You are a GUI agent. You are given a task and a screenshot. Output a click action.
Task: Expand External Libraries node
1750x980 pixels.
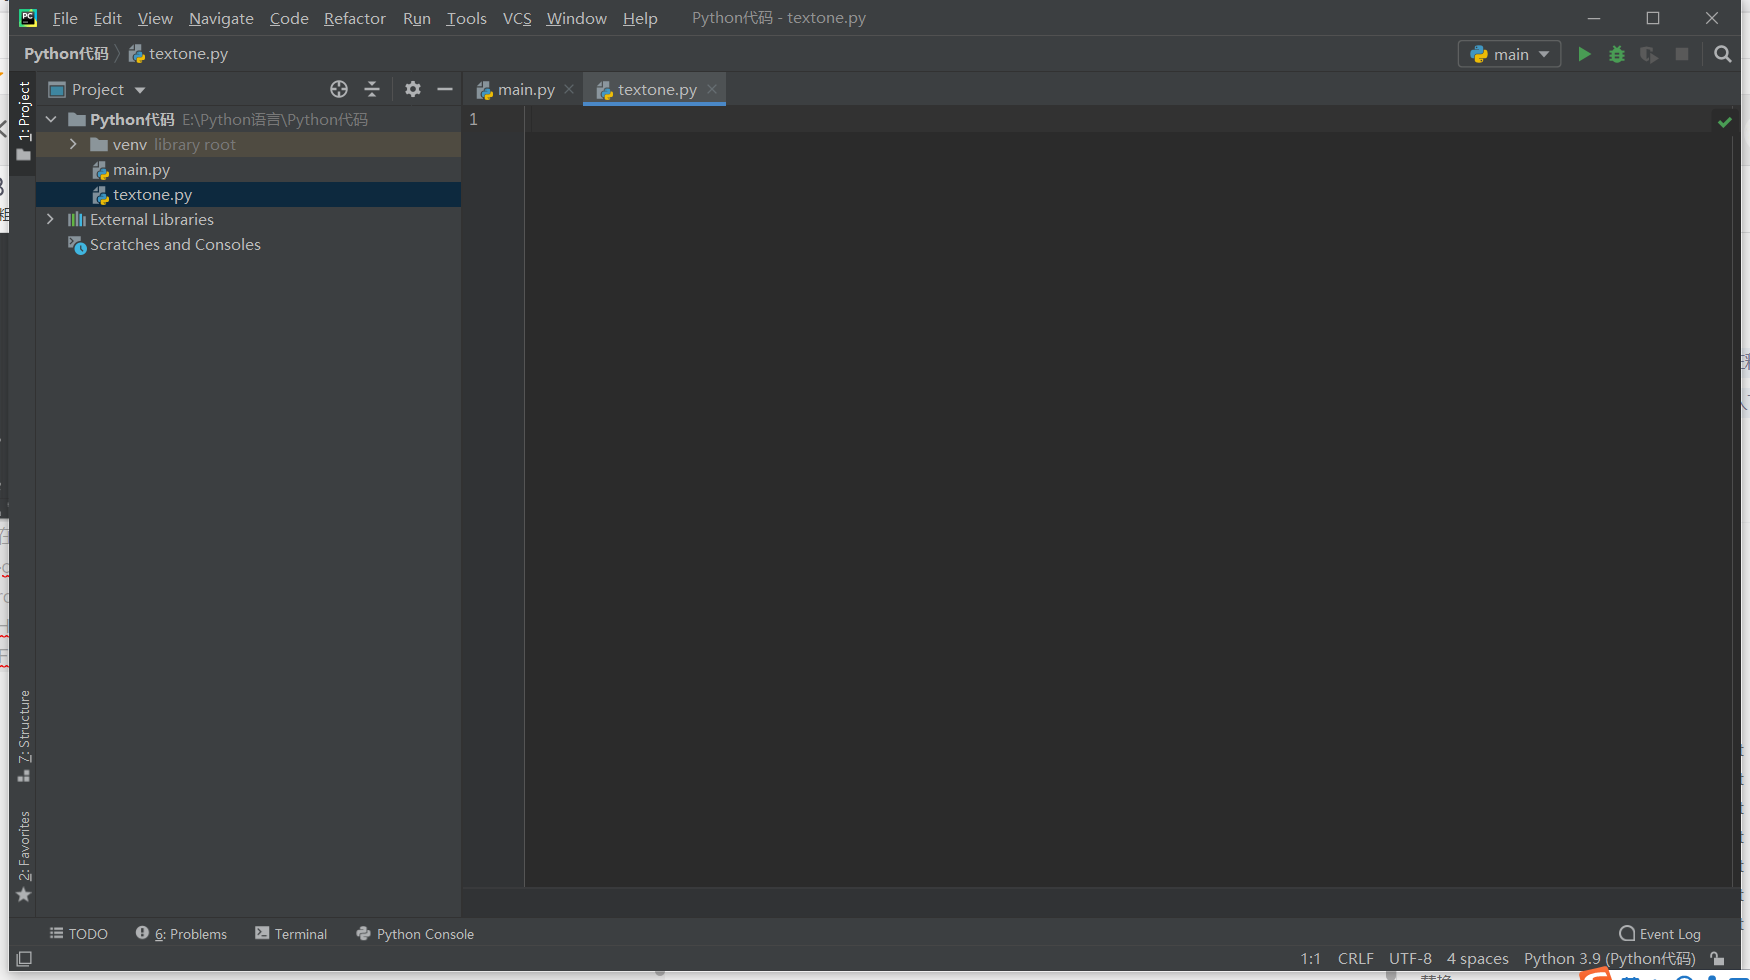click(51, 219)
